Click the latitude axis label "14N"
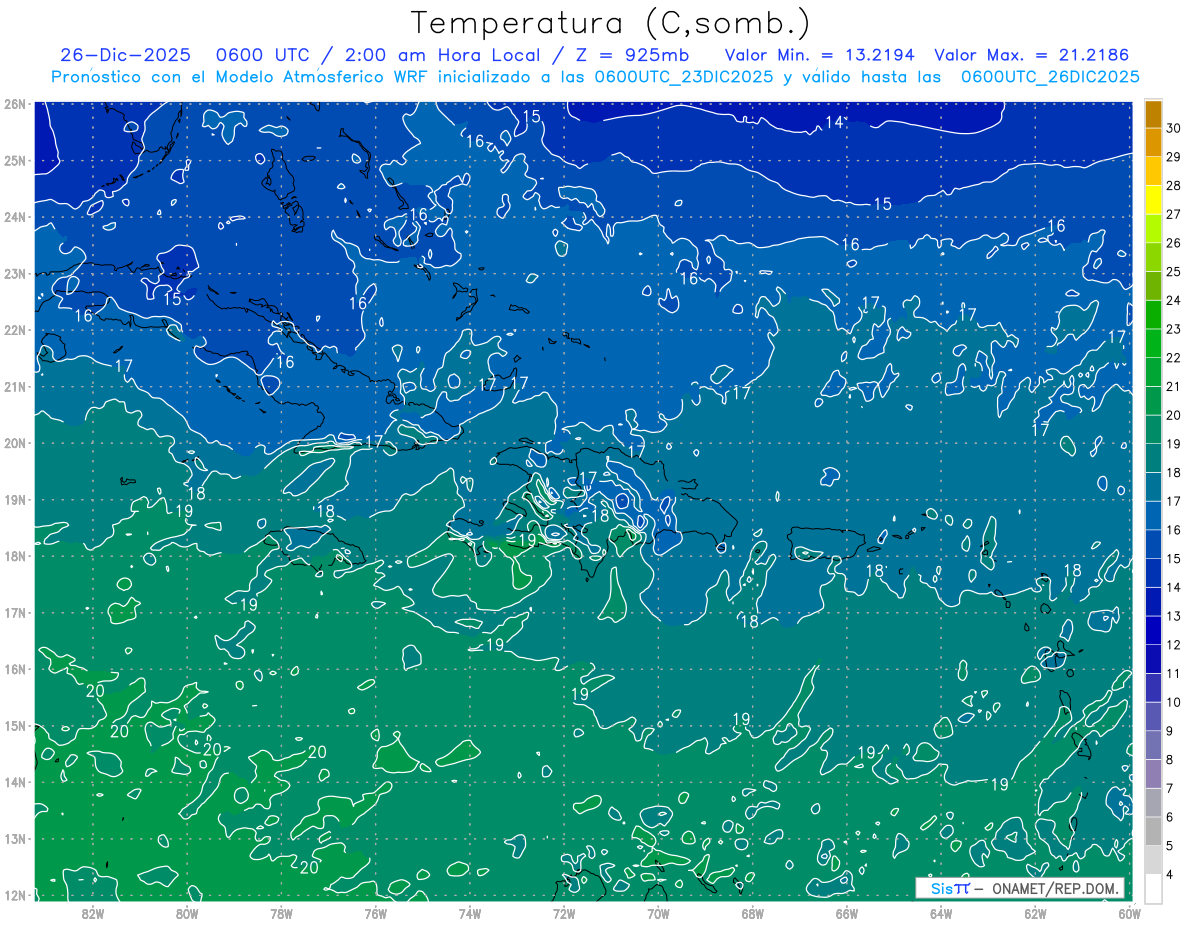 tap(14, 782)
